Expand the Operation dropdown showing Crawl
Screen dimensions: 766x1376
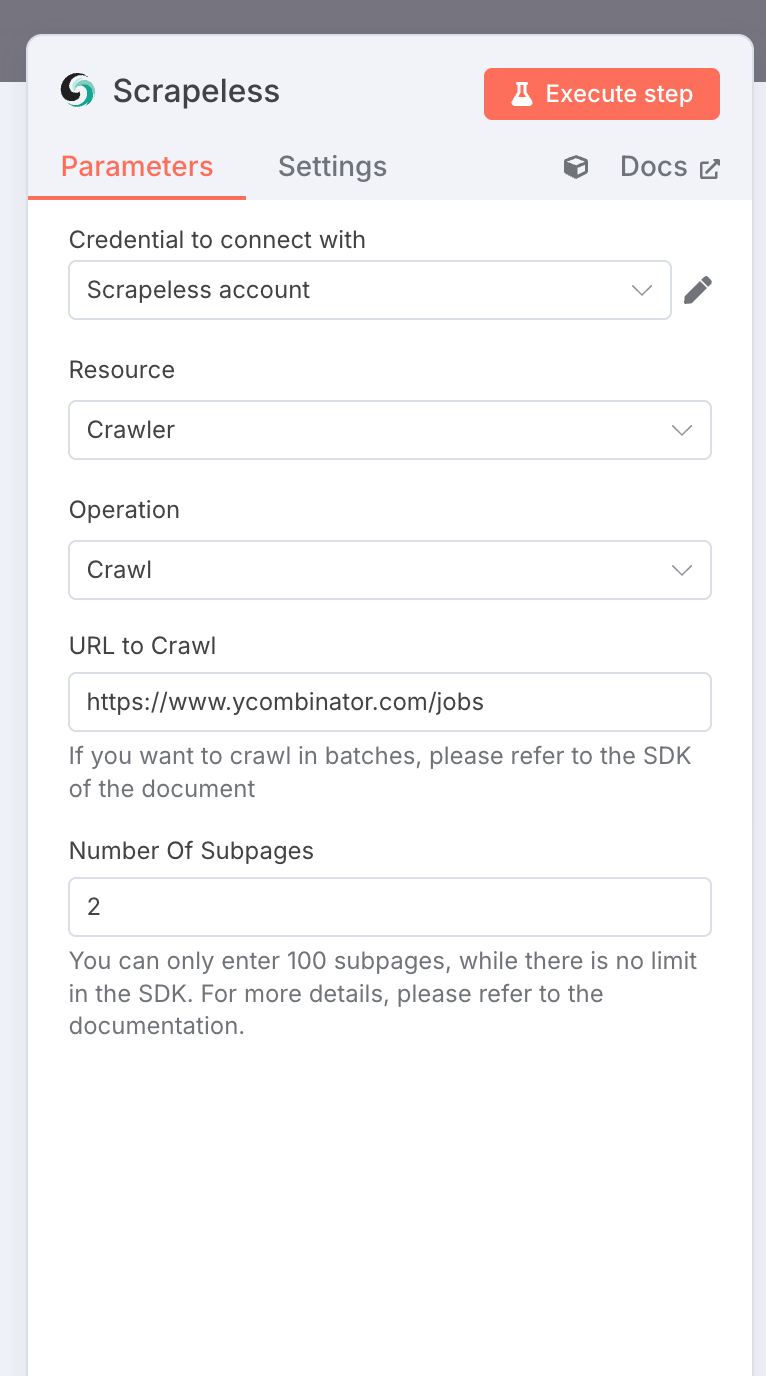click(390, 570)
